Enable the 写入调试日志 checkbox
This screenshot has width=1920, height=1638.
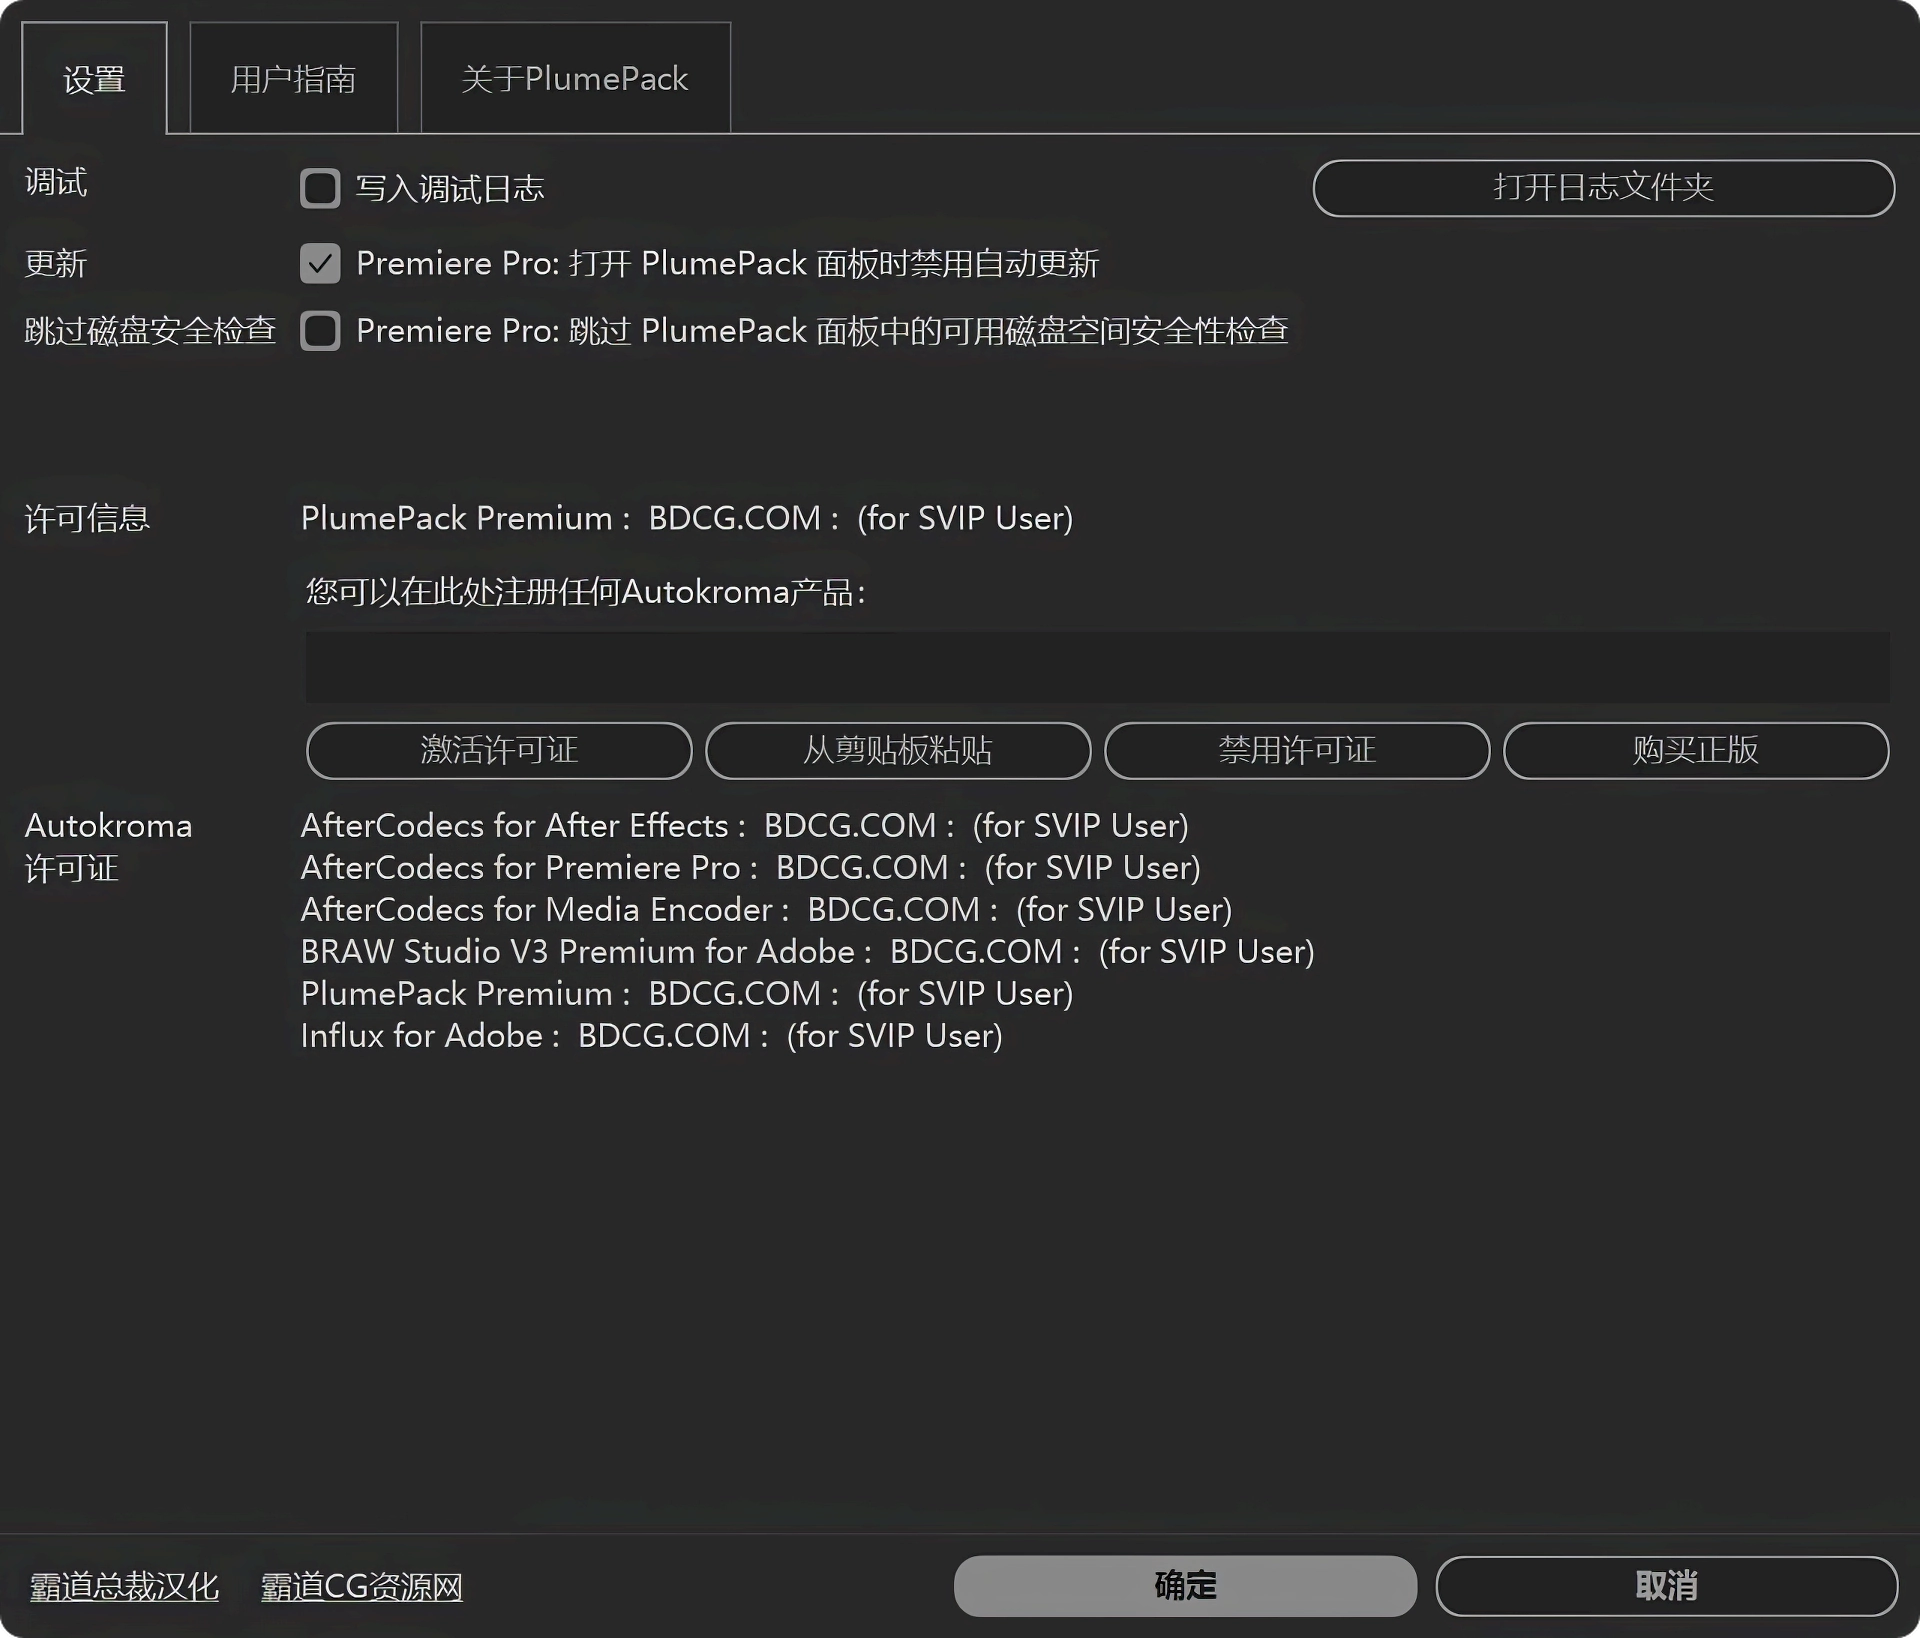pos(320,188)
